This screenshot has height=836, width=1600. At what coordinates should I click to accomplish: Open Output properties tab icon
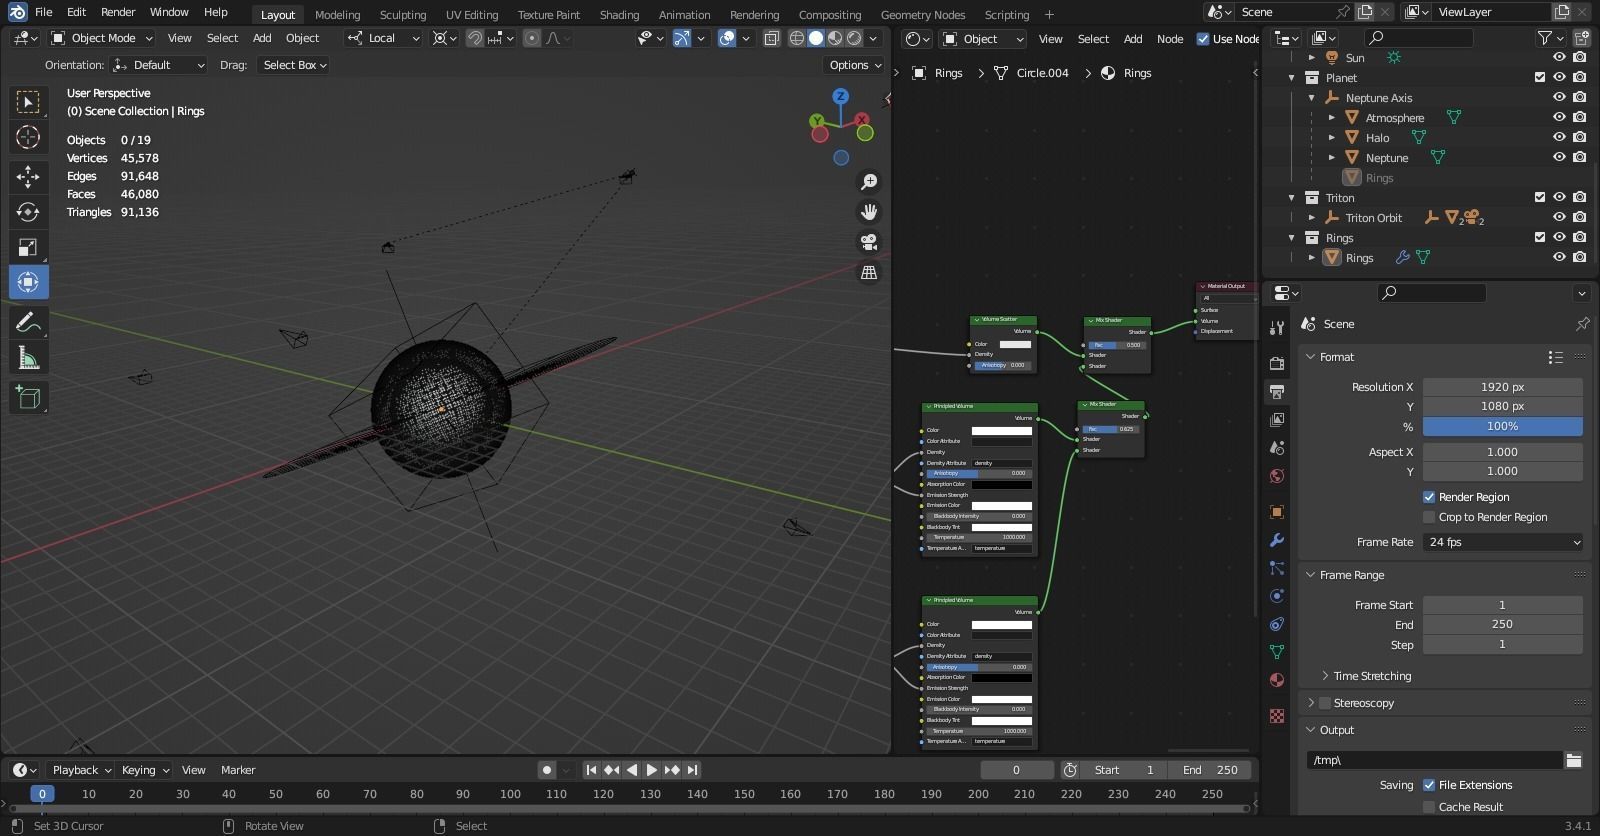click(1277, 391)
